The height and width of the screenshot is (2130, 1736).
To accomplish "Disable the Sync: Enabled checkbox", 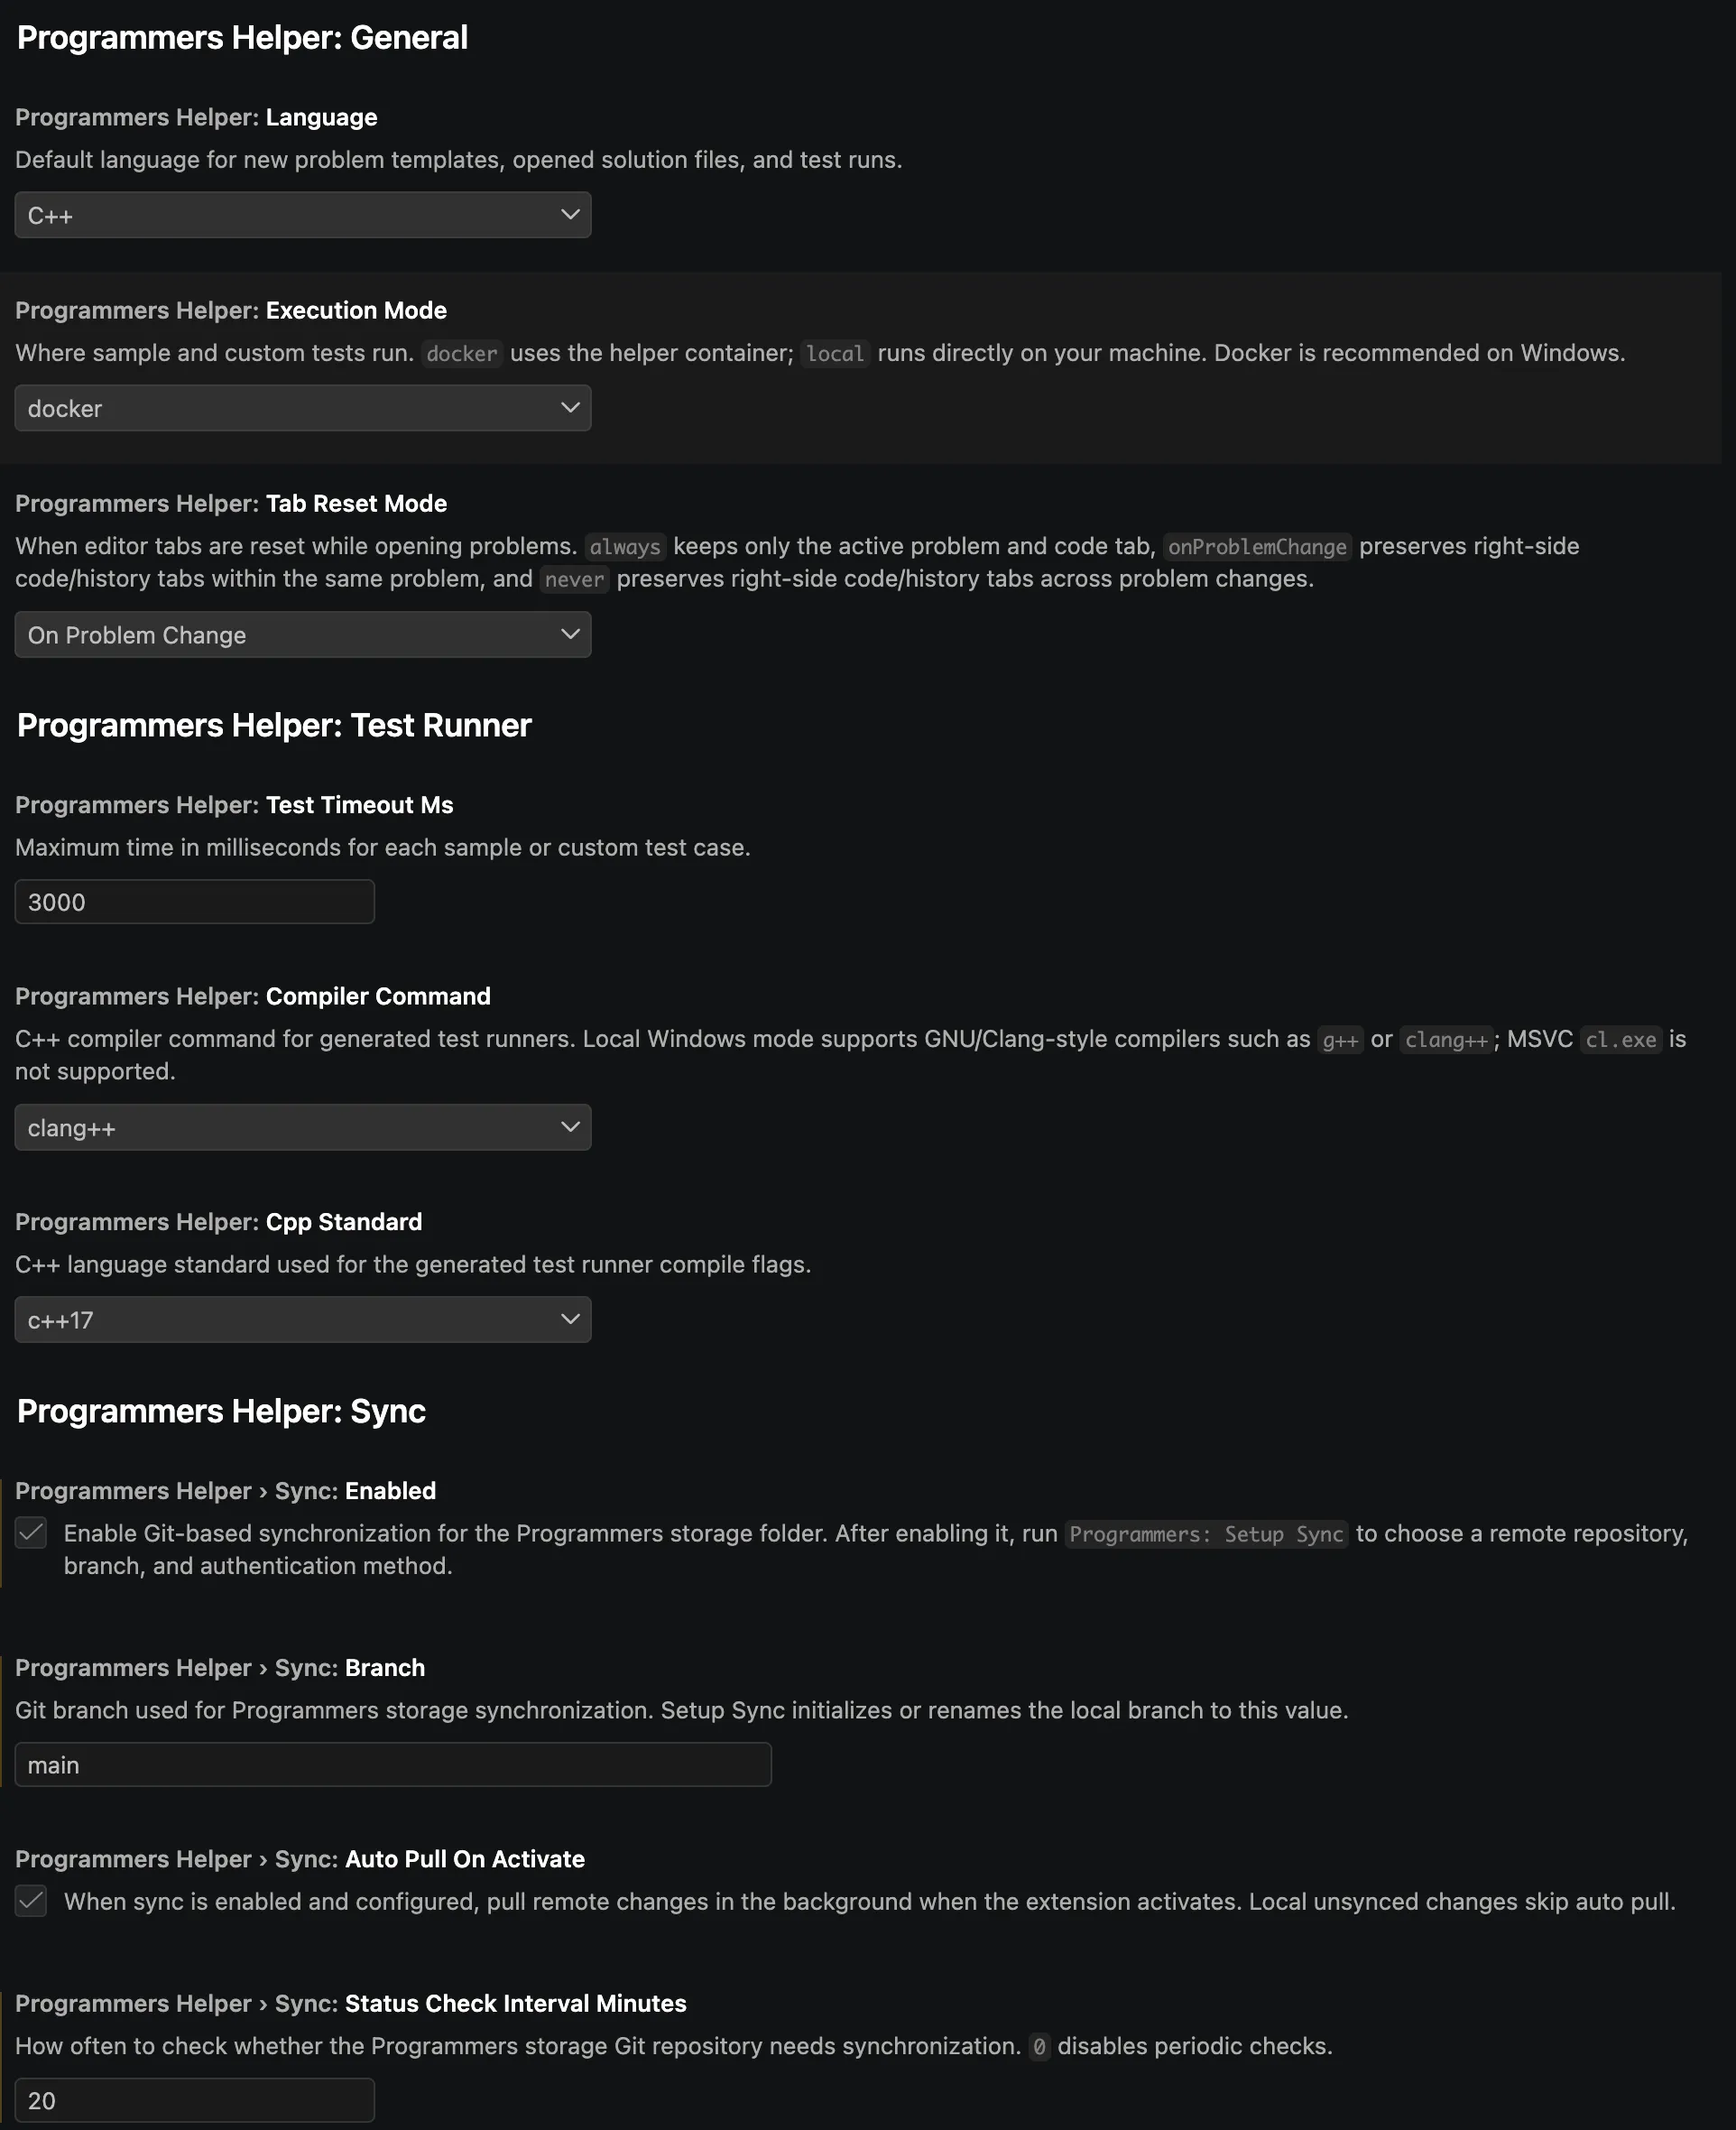I will coord(31,1533).
